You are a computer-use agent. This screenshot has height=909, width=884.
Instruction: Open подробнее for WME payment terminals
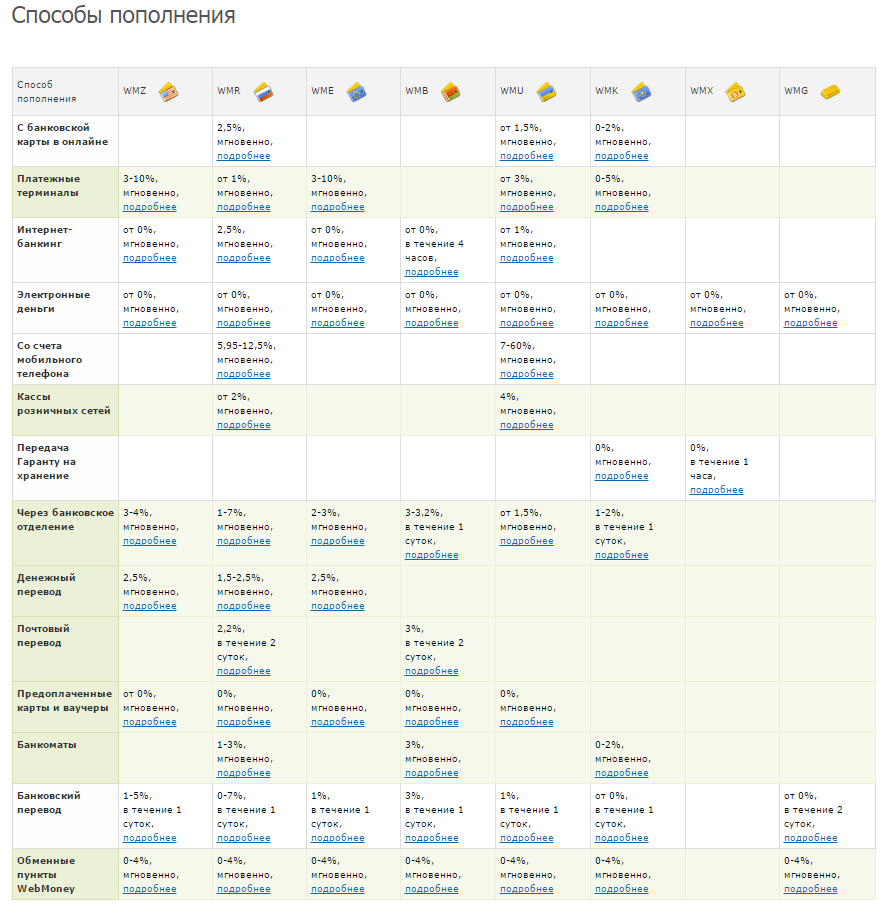coord(337,207)
